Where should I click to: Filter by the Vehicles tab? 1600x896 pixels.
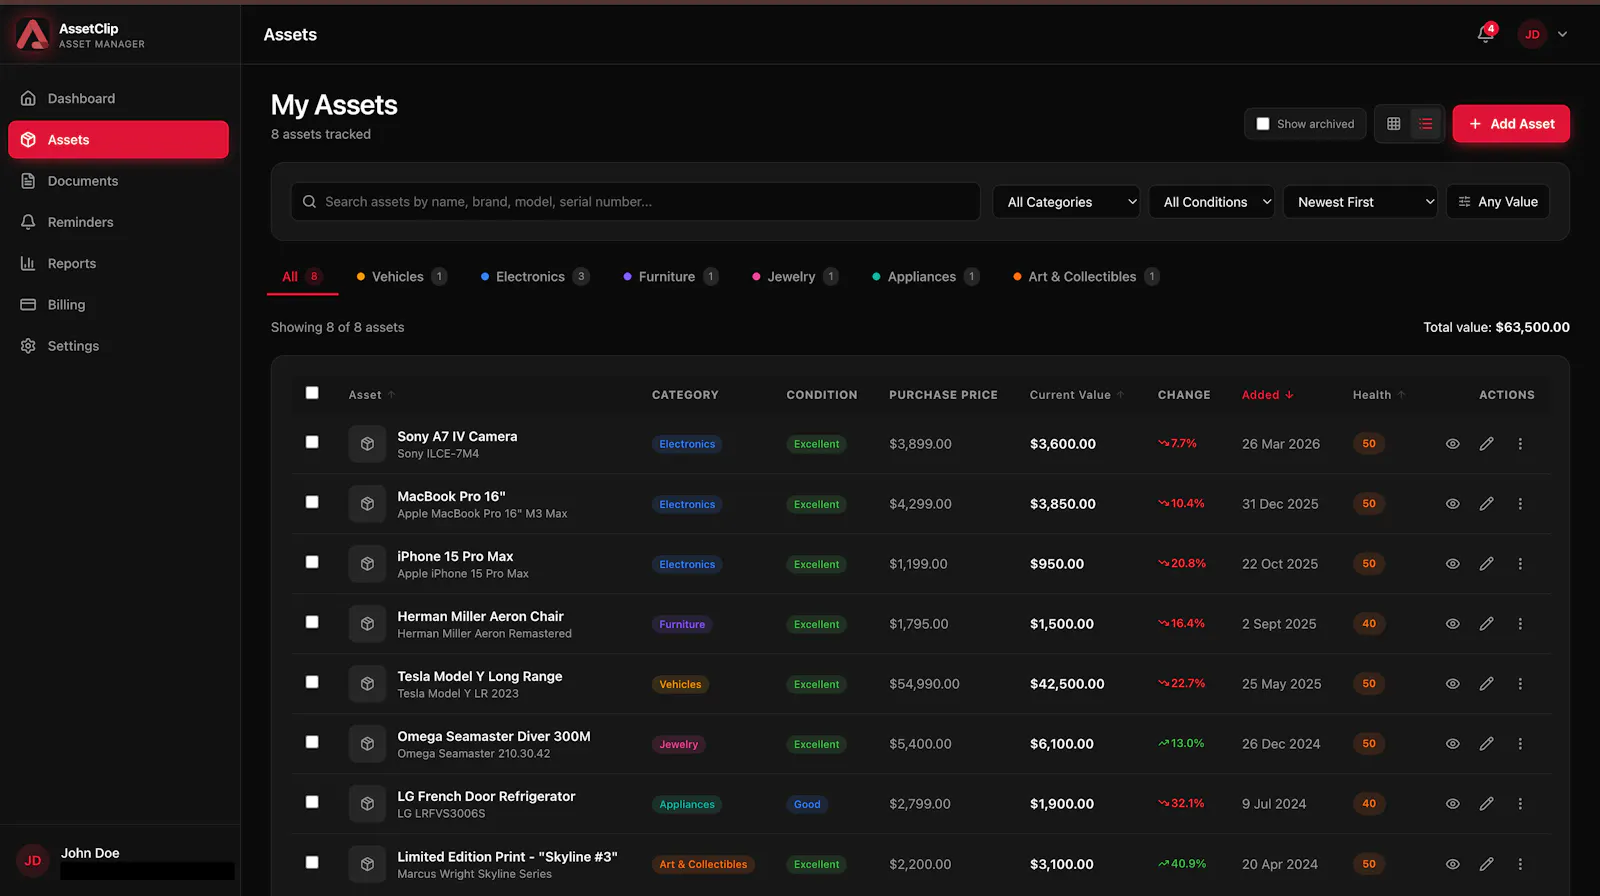[x=401, y=277]
